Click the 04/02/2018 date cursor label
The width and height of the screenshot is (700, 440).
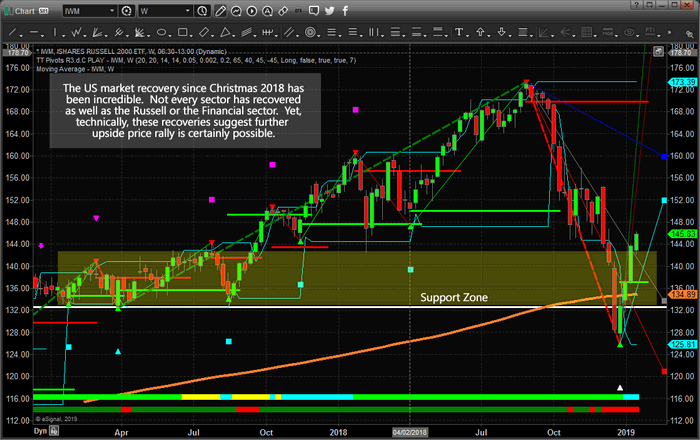(x=410, y=432)
